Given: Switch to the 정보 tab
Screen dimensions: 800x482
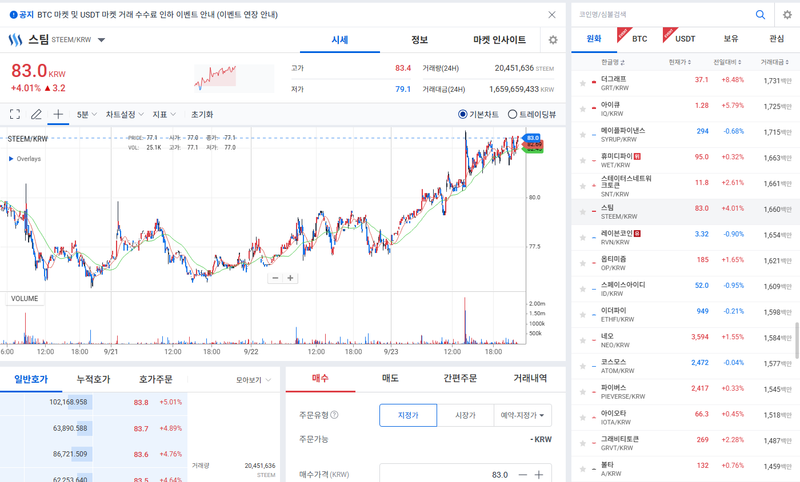Looking at the screenshot, I should pos(419,40).
